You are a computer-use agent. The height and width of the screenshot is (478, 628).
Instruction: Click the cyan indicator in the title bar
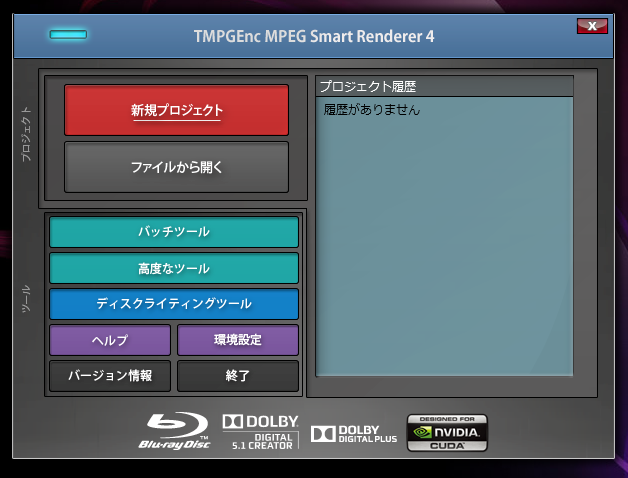point(68,34)
